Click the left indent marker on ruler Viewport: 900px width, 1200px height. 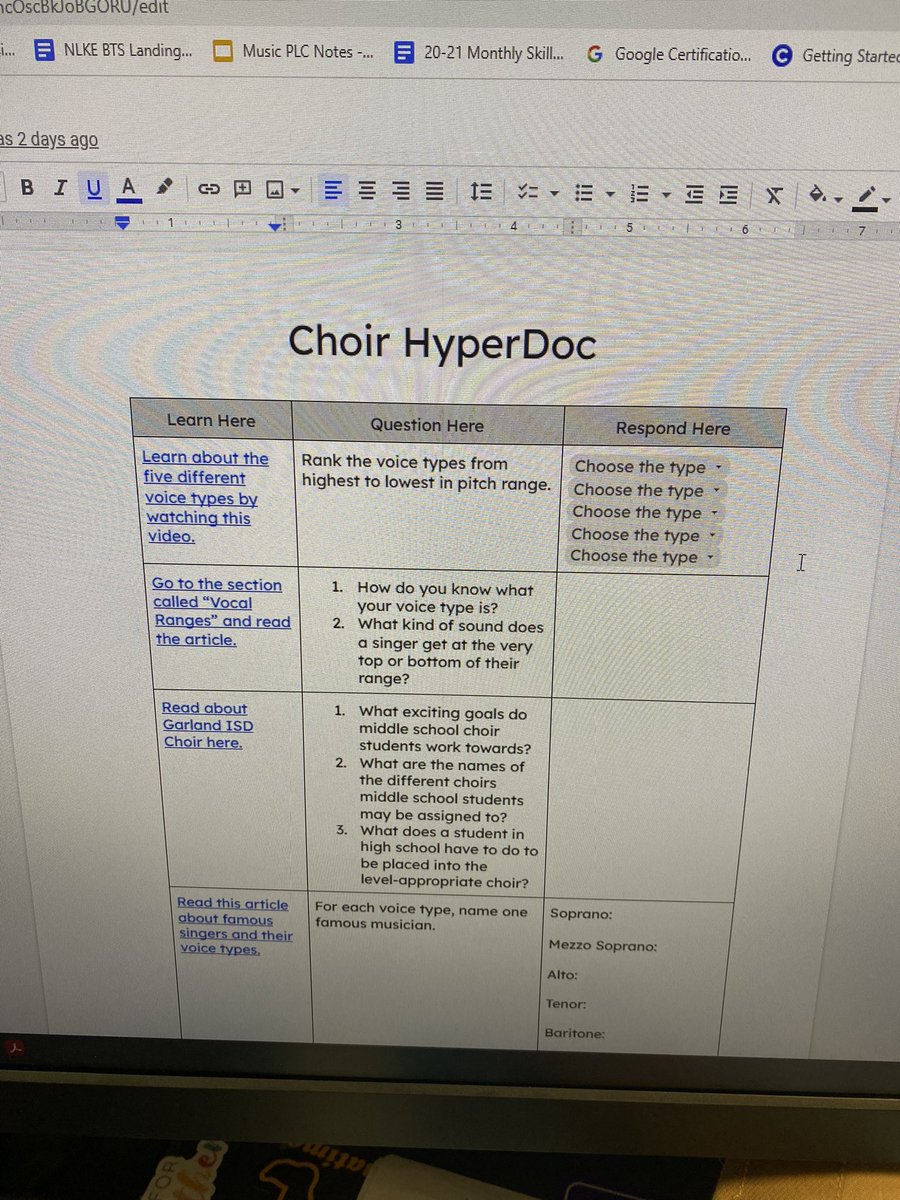pos(124,224)
